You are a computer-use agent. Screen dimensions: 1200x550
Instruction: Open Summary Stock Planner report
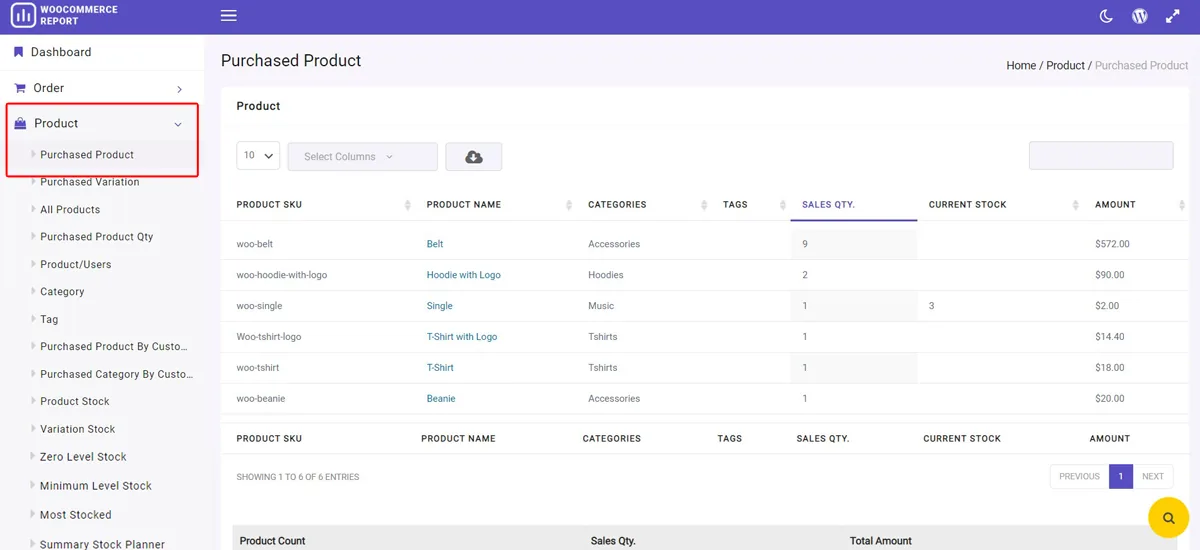(x=102, y=544)
